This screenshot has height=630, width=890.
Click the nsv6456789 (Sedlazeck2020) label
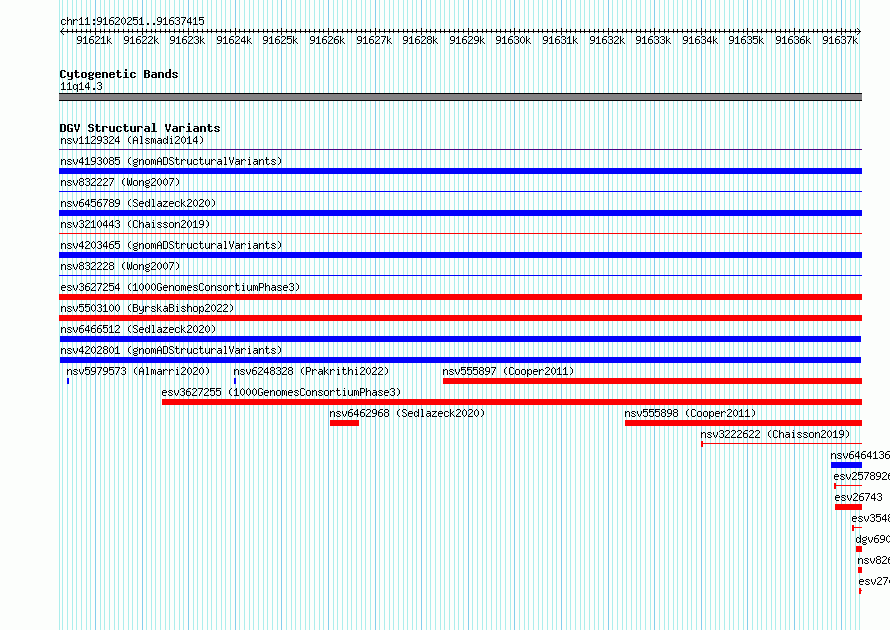pos(138,203)
